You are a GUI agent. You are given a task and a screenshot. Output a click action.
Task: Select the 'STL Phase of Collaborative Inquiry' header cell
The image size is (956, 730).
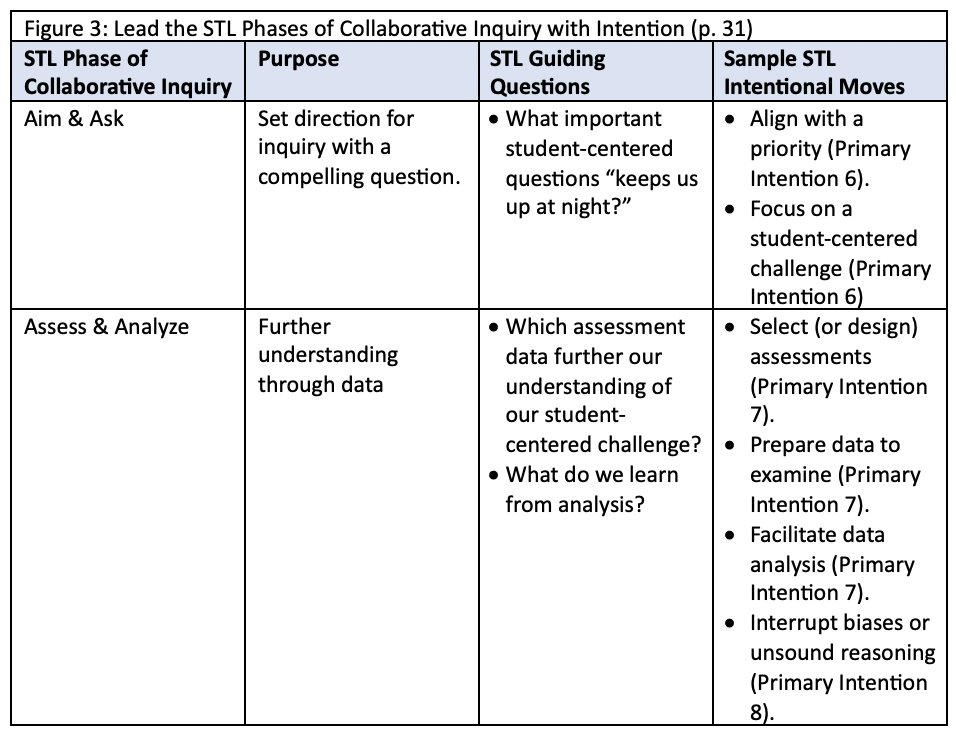pos(128,72)
